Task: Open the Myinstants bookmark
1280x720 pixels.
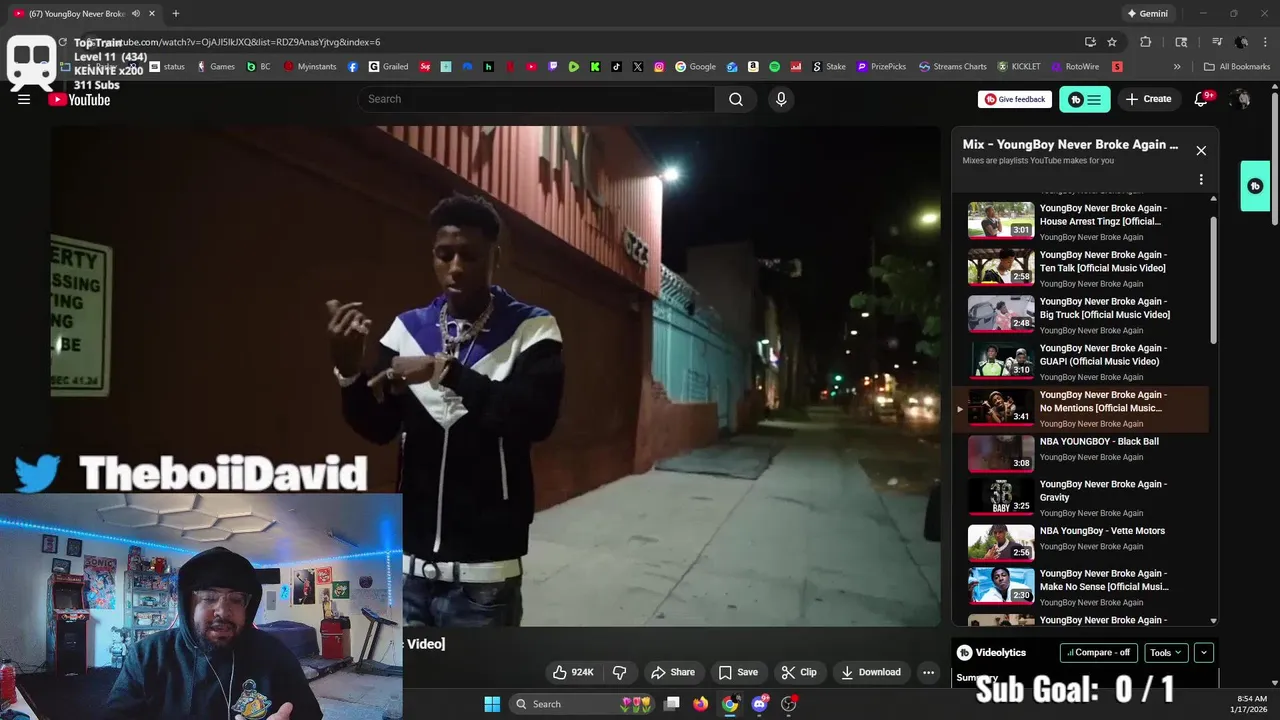Action: (x=310, y=67)
